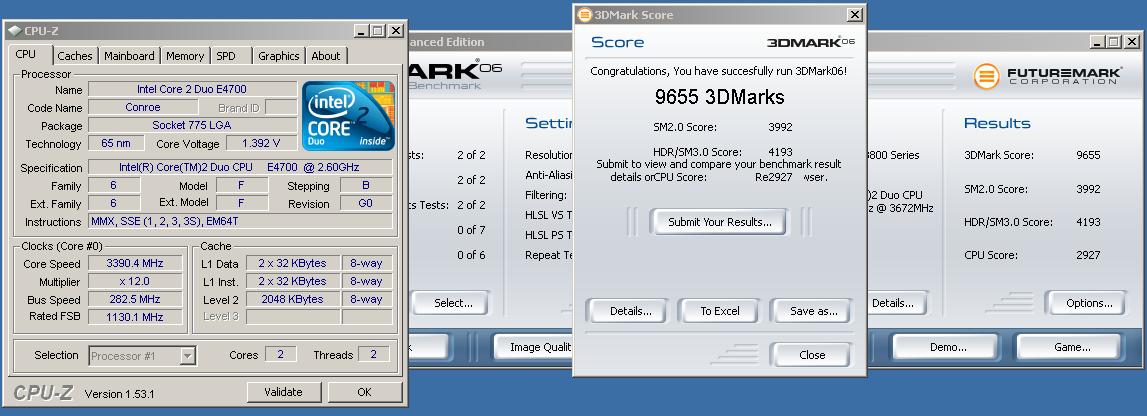Click the Core Speed value 3390.4 MHz
Viewport: 1147px width, 416px height.
(135, 263)
